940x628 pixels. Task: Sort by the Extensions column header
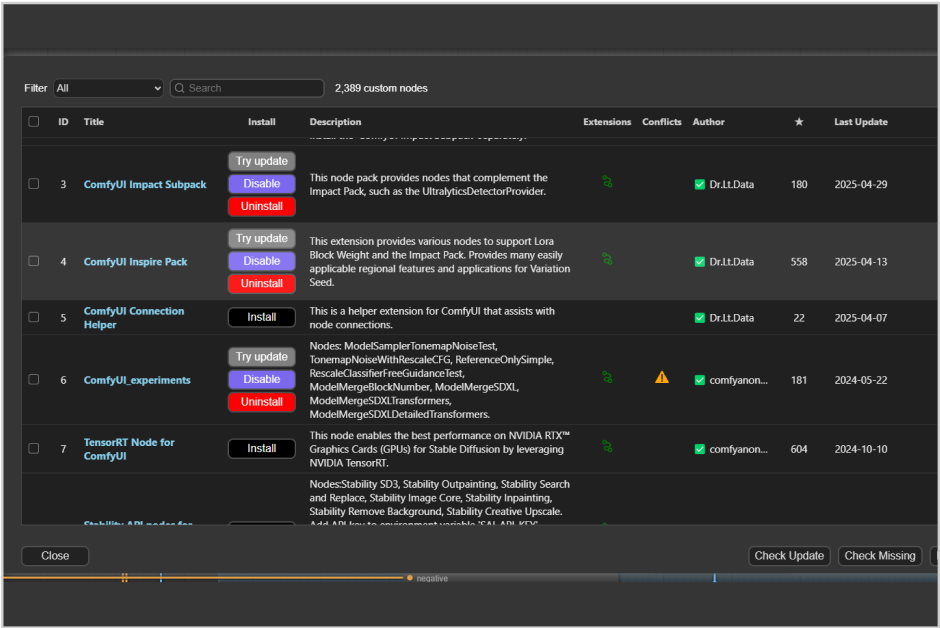(607, 122)
